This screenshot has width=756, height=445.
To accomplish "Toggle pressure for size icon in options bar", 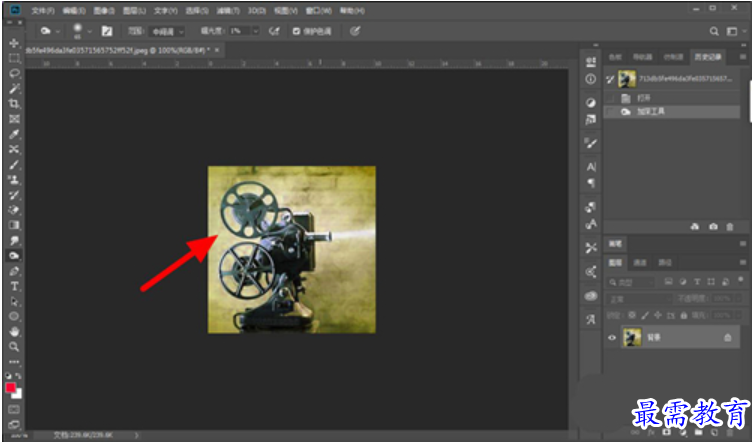I will click(x=355, y=31).
